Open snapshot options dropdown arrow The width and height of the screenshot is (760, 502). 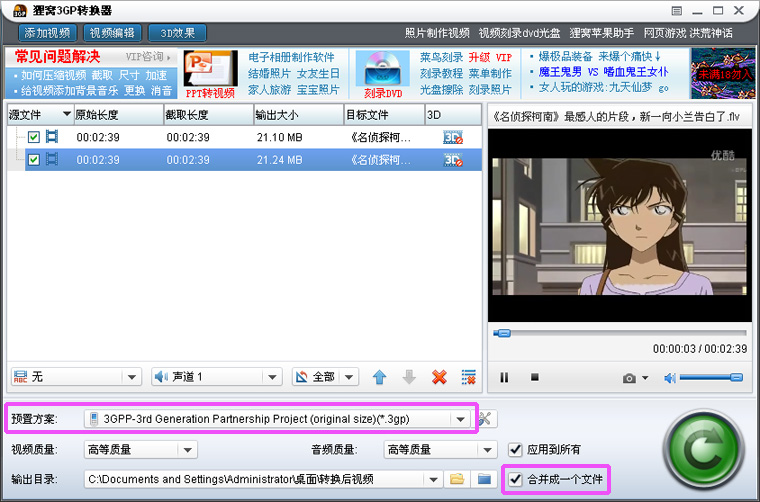pyautogui.click(x=645, y=378)
